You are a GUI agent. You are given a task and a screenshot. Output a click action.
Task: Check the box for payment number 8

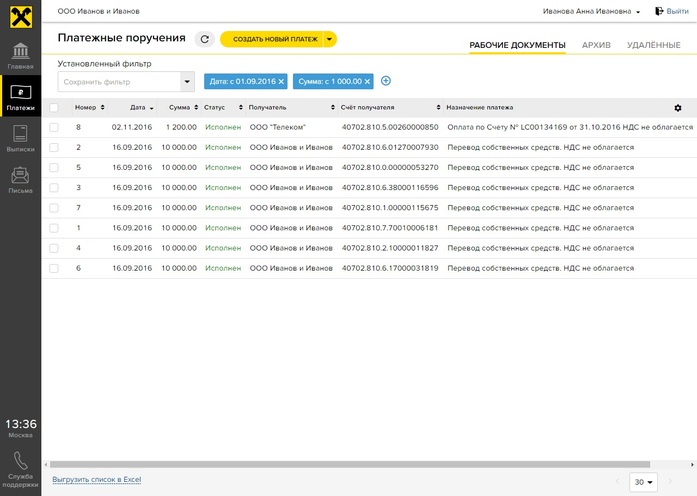click(54, 127)
